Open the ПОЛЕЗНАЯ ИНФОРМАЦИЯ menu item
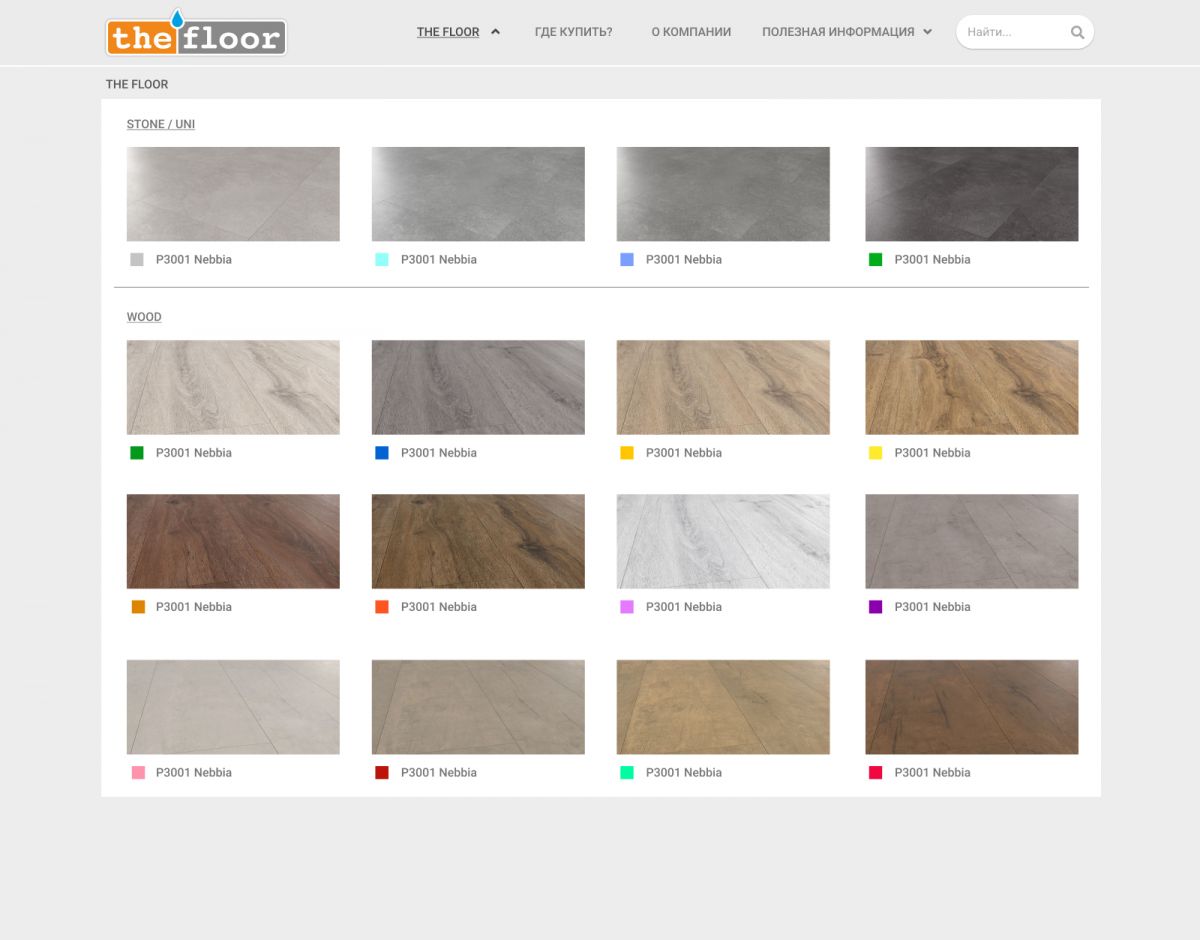Screen dimensions: 1200x940 point(838,32)
